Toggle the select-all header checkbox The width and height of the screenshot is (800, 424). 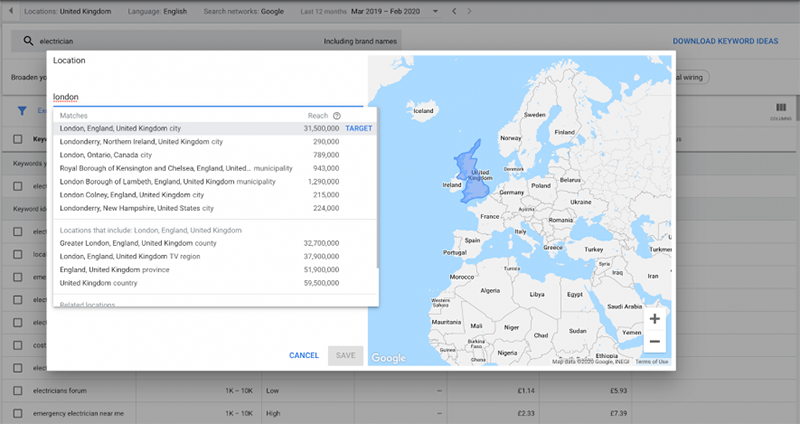(x=18, y=139)
